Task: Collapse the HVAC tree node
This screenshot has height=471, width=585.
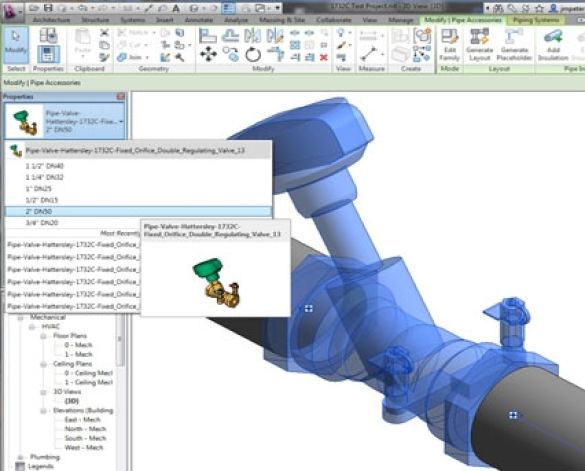Action: (32, 327)
